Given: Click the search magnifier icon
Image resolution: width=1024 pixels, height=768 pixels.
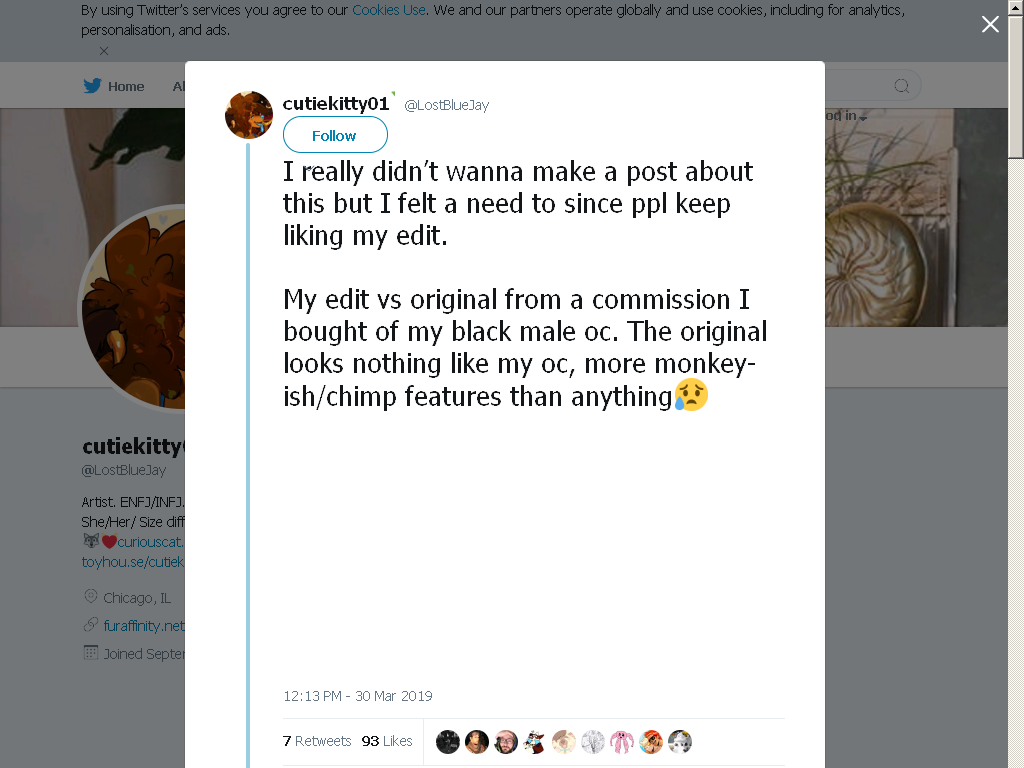Looking at the screenshot, I should coord(901,86).
